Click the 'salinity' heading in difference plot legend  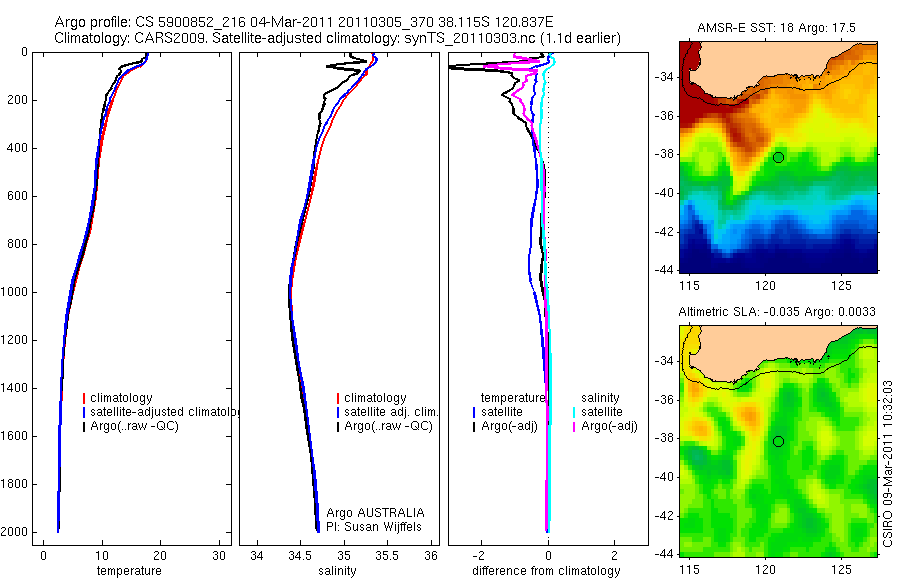pyautogui.click(x=600, y=398)
